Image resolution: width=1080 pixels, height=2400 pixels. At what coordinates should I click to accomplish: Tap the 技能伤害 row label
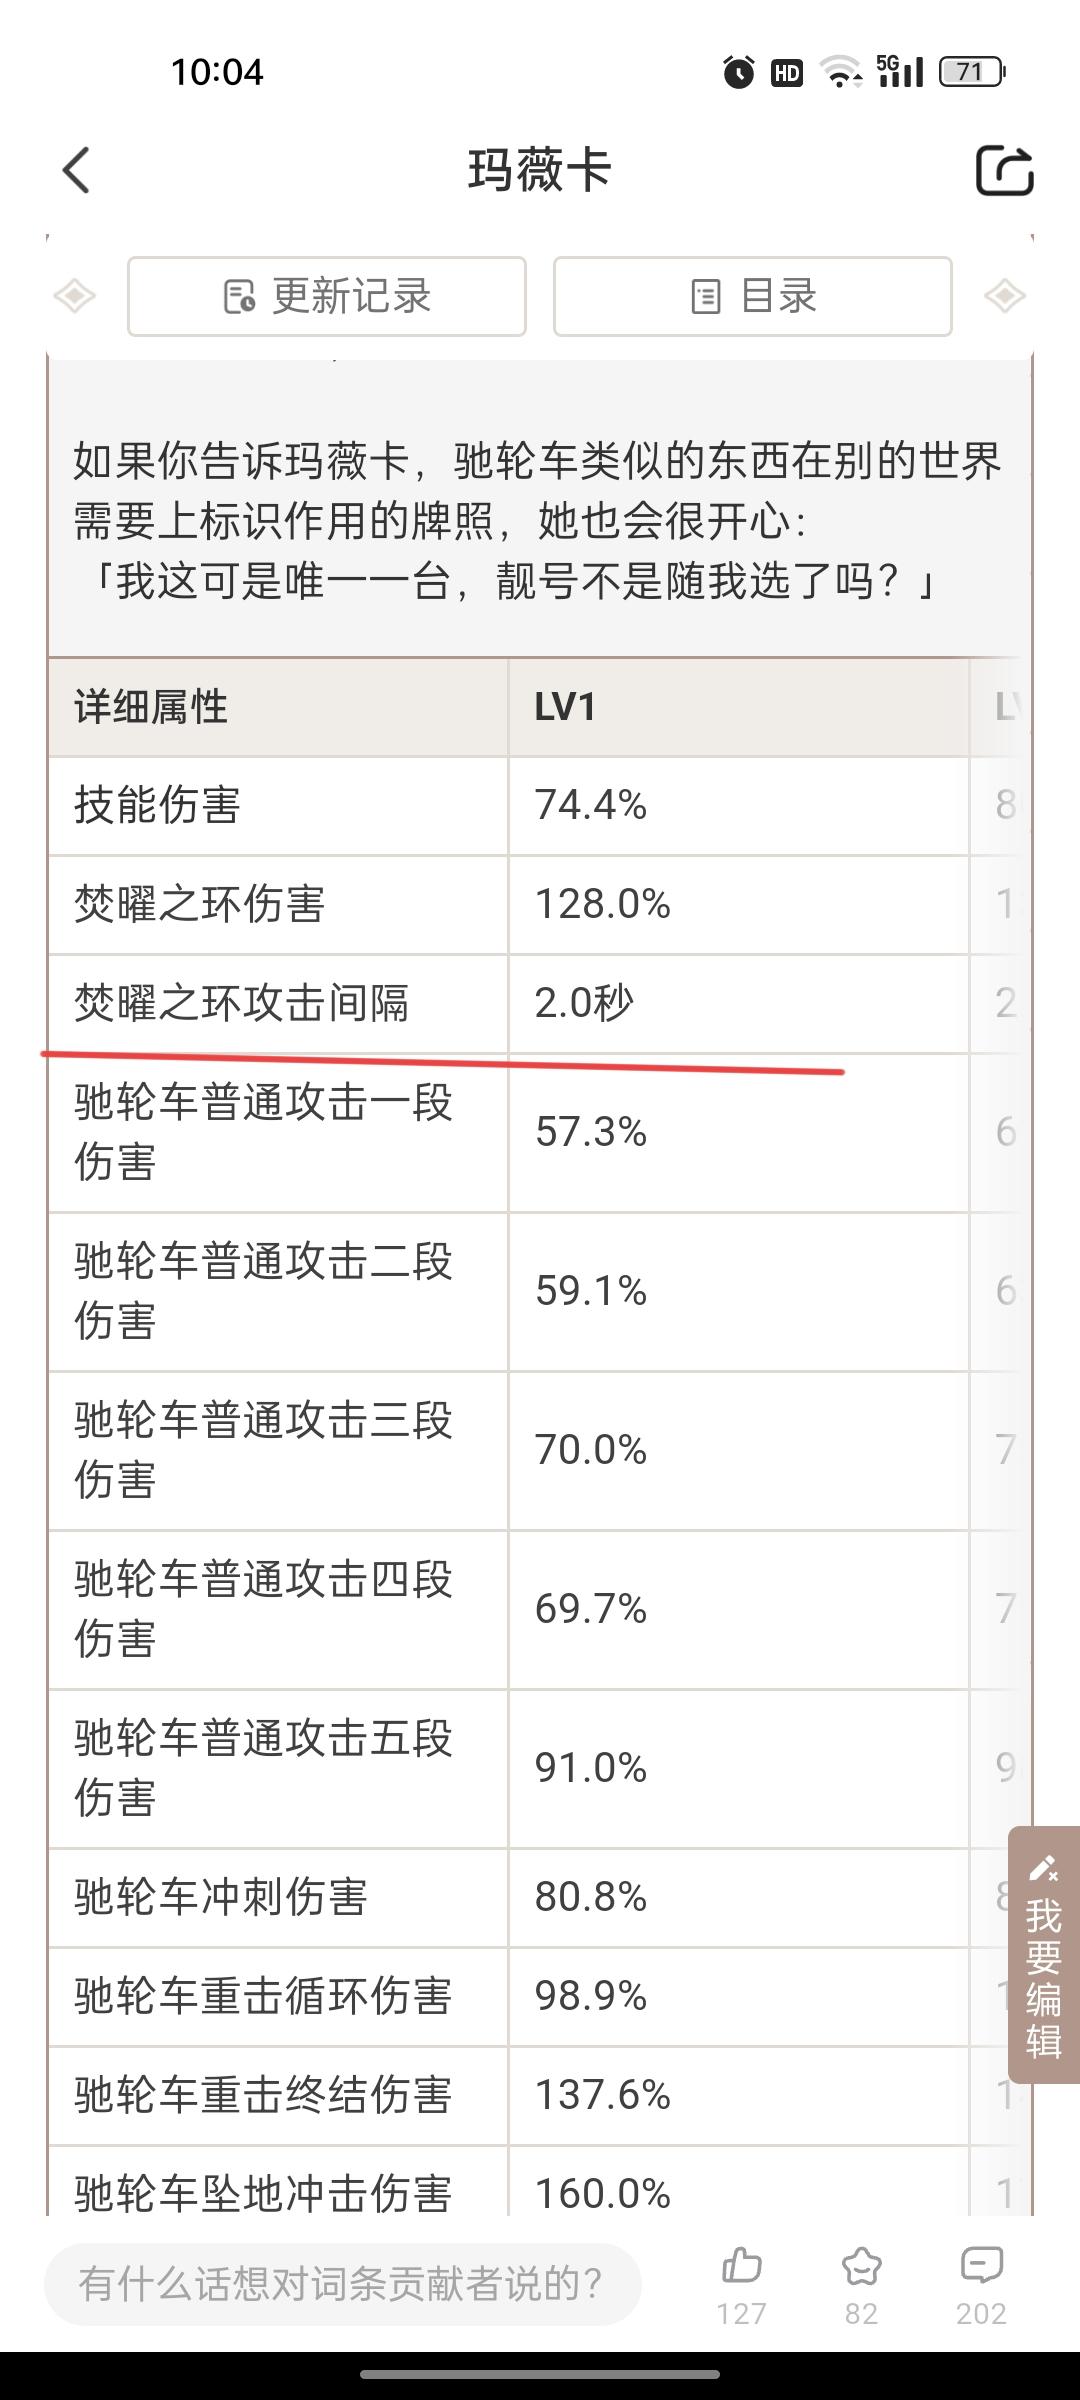coord(158,806)
